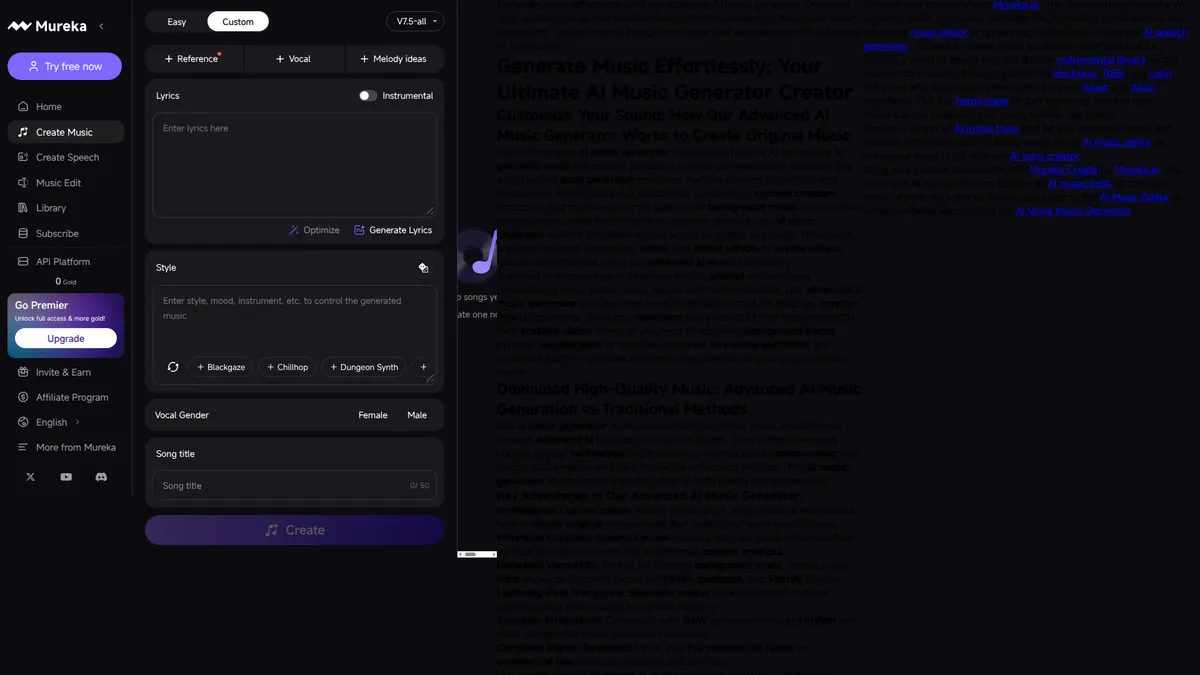Open the Discord community icon
Viewport: 1200px width, 675px height.
tap(101, 477)
